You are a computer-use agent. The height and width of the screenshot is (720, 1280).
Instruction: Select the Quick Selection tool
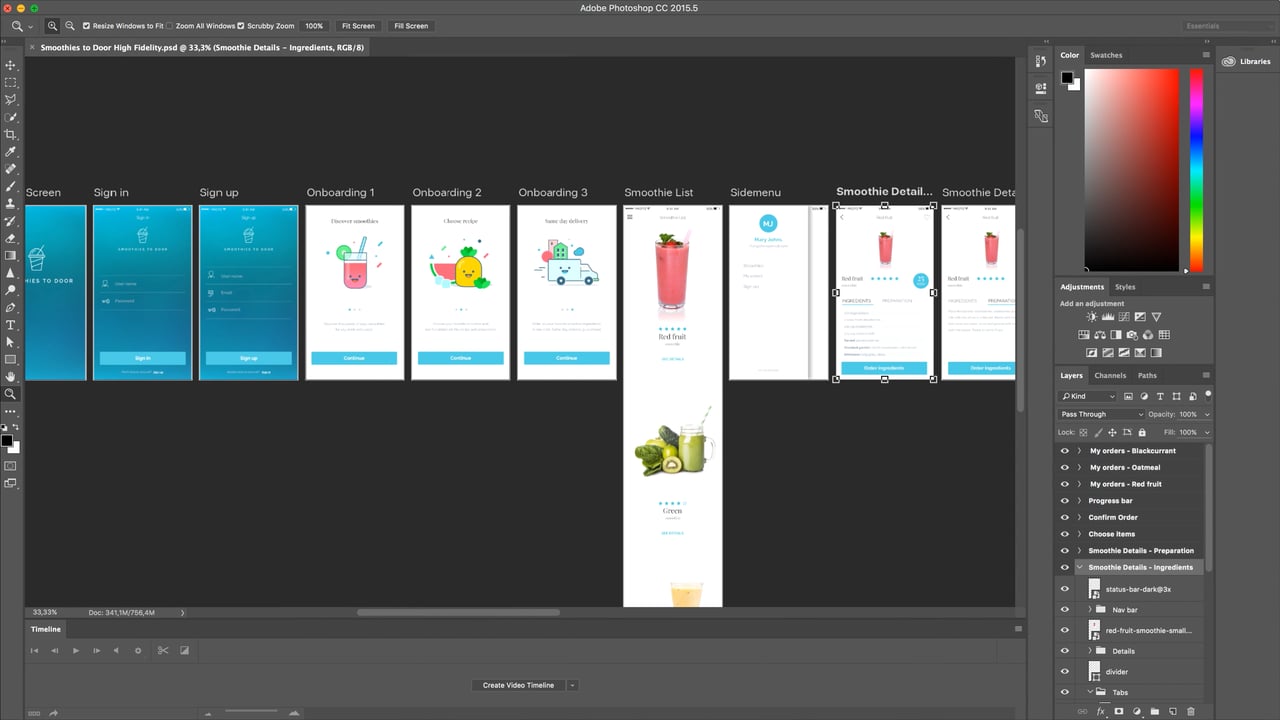tap(11, 117)
